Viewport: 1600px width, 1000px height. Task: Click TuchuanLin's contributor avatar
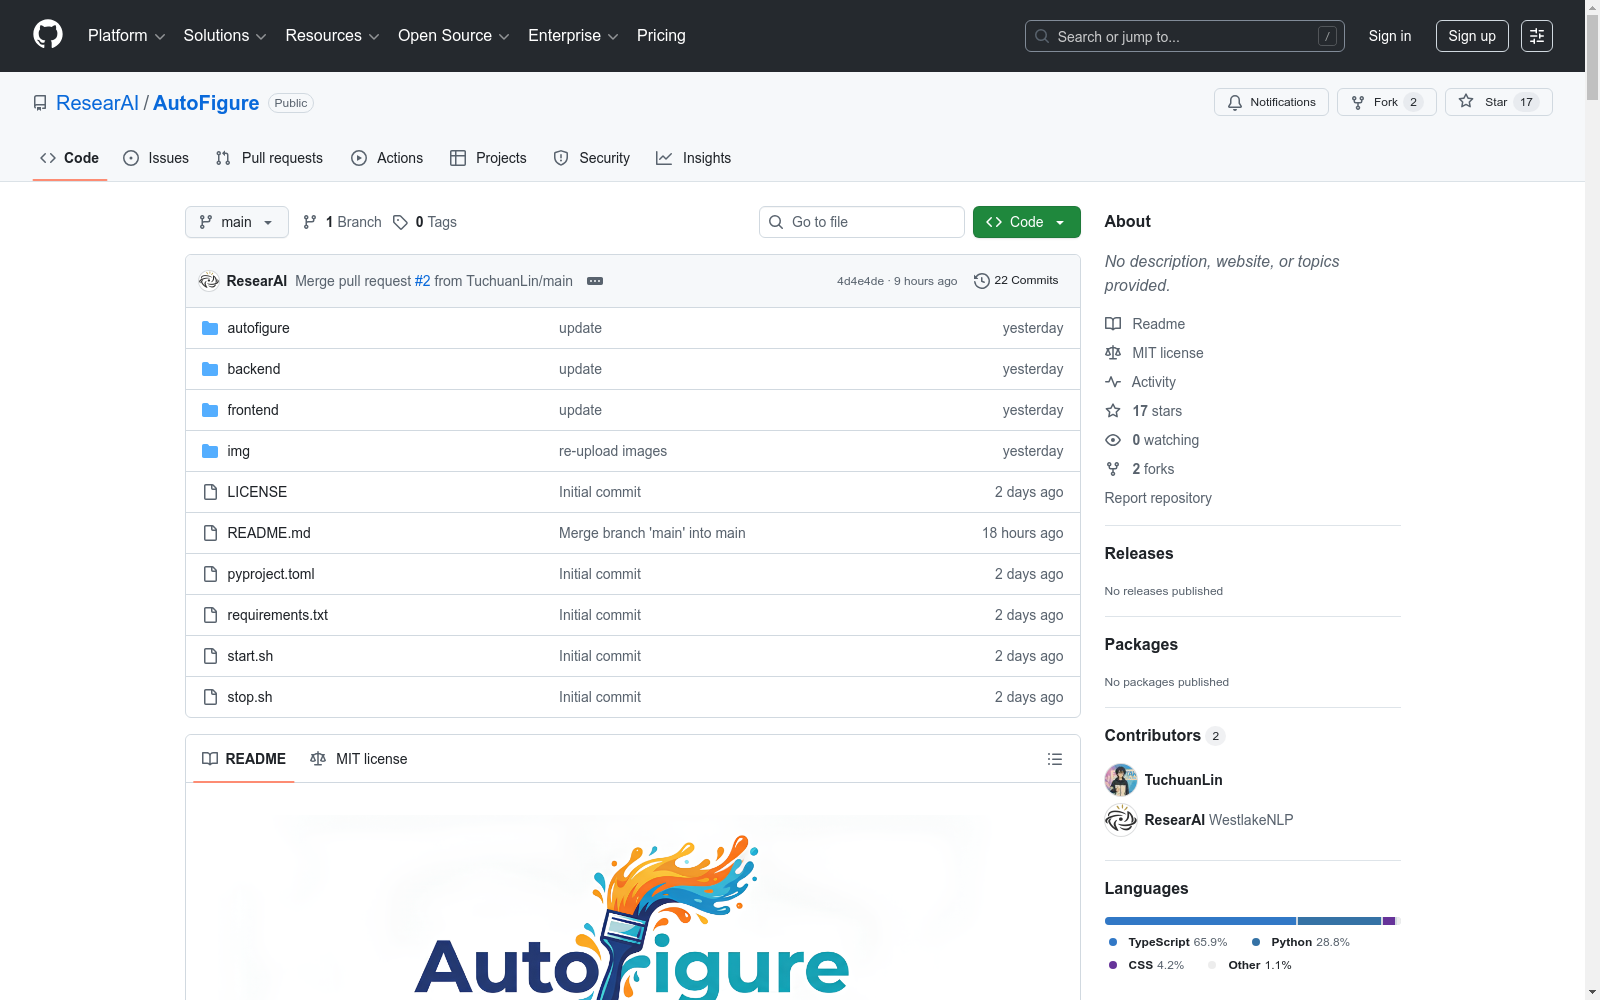pos(1121,780)
